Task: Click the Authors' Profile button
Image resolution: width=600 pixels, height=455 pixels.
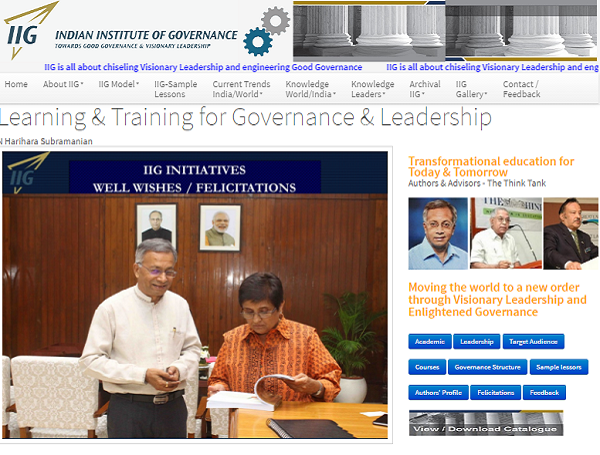Action: point(438,392)
